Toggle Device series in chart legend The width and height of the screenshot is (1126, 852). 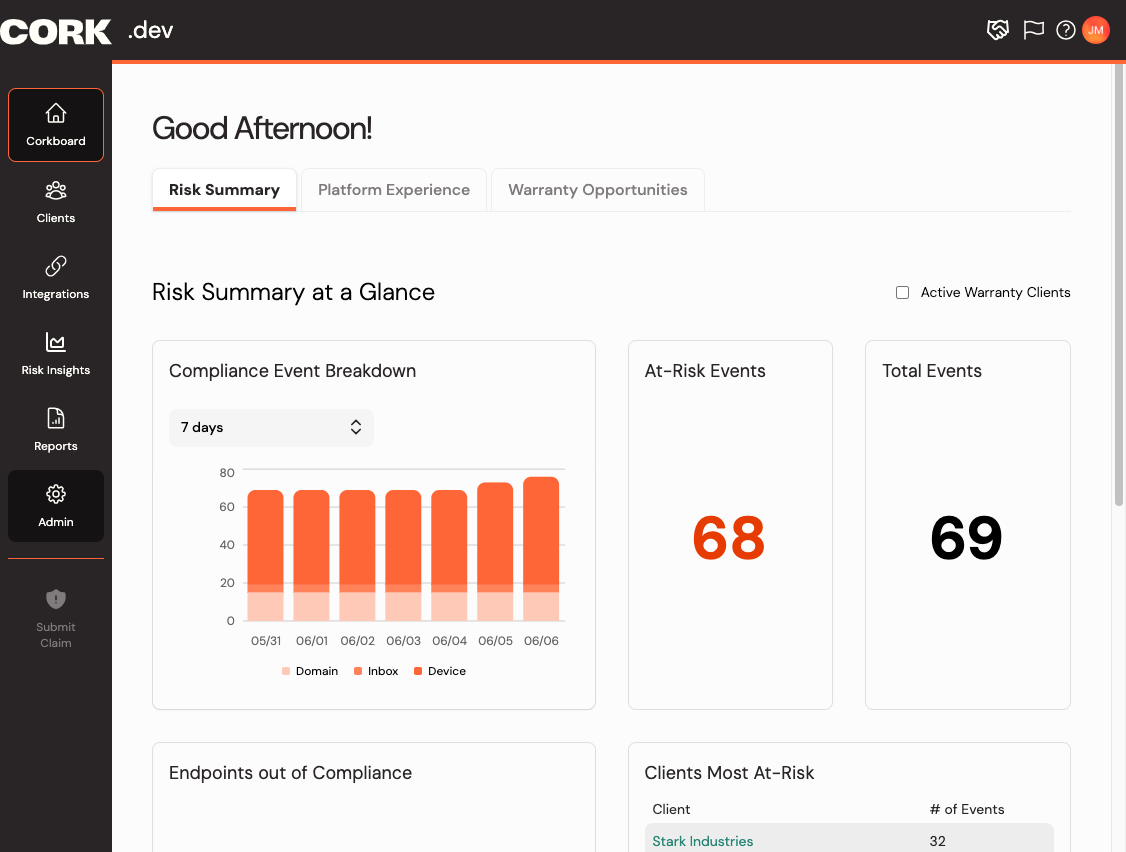439,671
